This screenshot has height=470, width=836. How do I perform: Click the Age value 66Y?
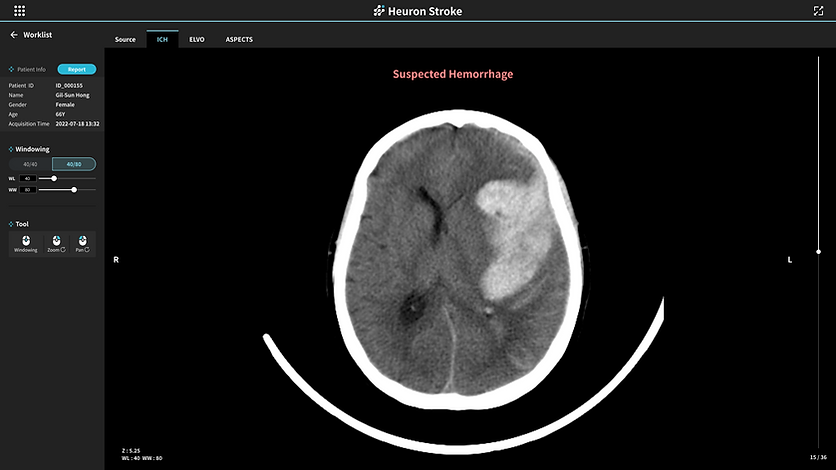60,114
